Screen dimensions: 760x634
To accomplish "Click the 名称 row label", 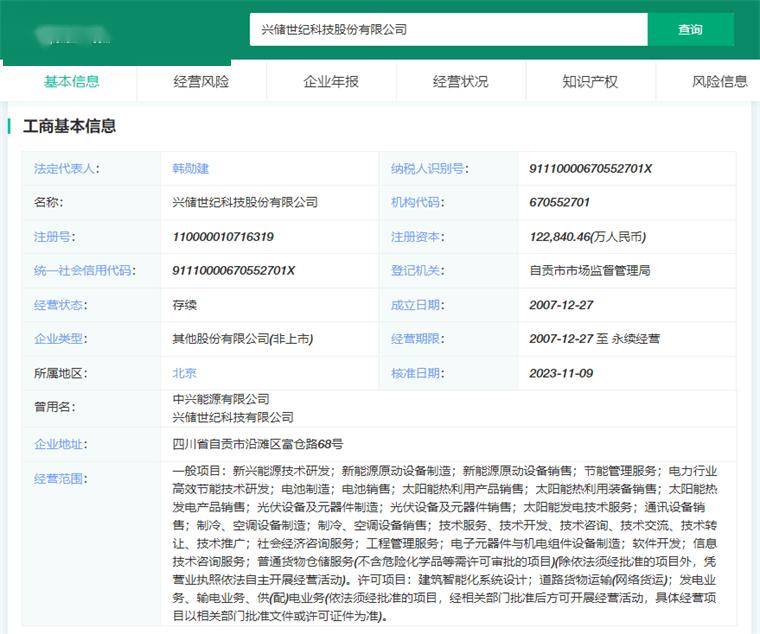I will [48, 202].
